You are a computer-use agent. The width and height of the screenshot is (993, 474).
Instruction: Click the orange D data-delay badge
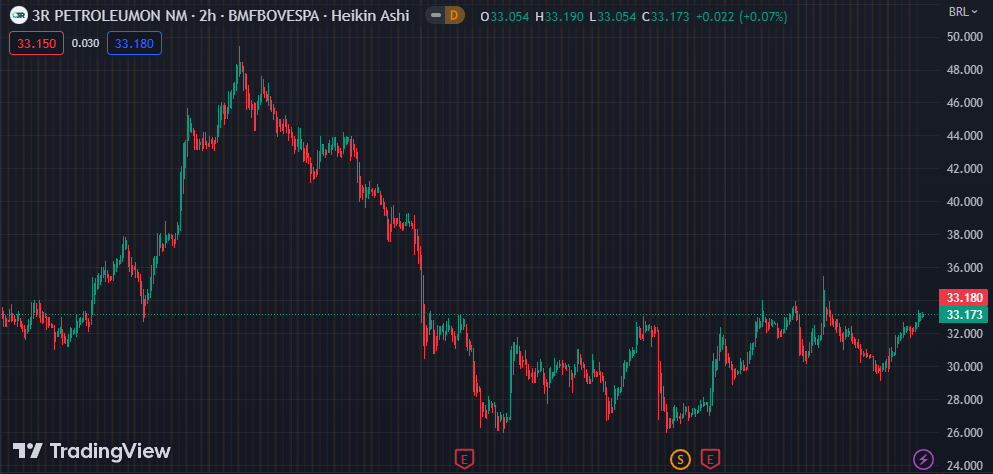click(x=453, y=16)
